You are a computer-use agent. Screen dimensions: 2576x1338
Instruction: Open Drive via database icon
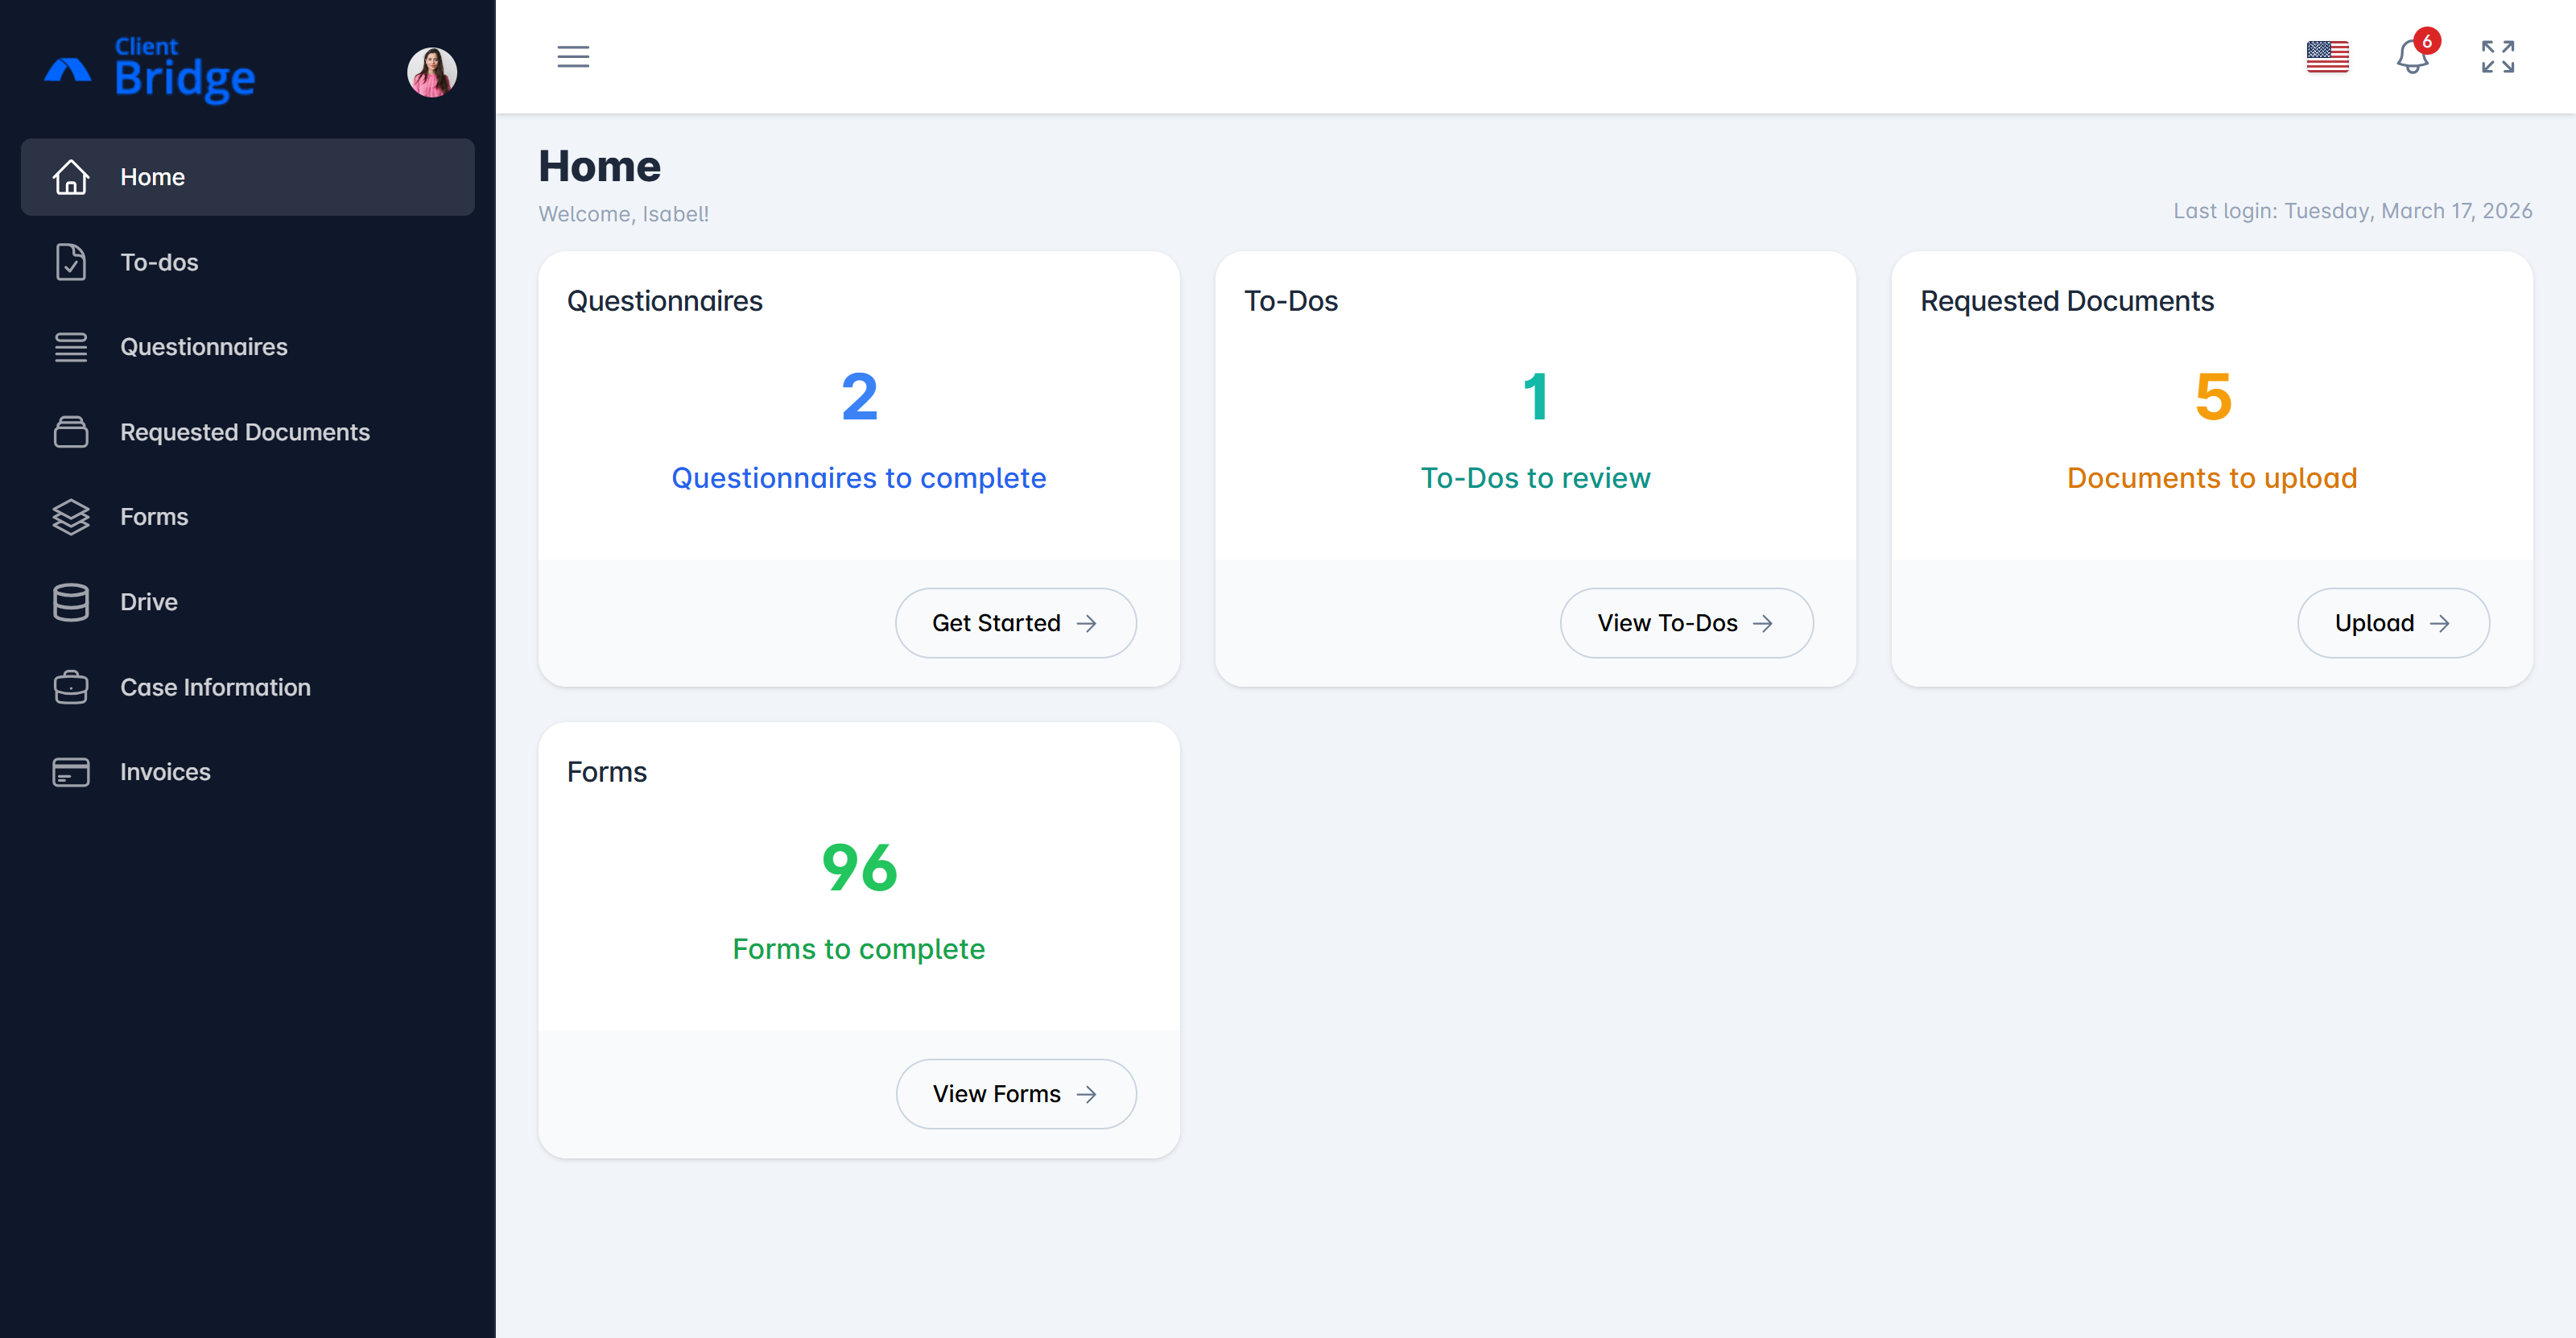click(70, 602)
